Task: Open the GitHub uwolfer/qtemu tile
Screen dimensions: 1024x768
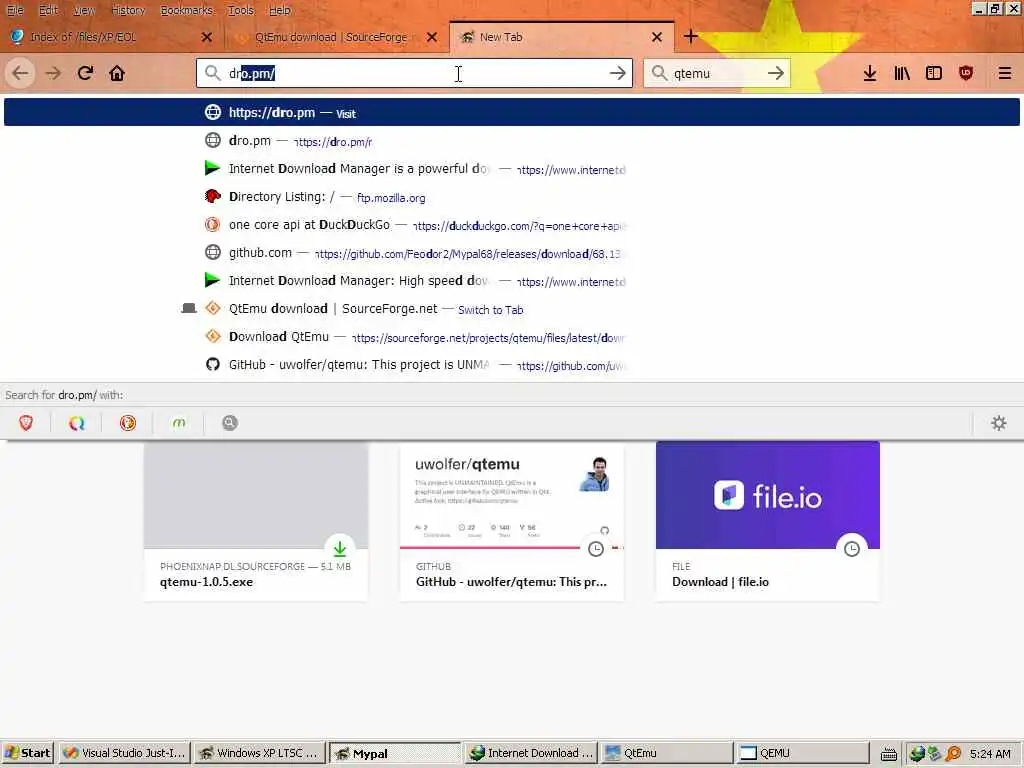Action: (x=512, y=521)
